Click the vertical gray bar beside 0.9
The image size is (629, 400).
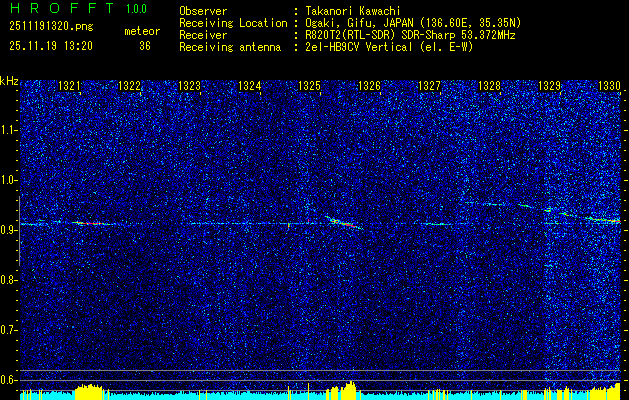(x=19, y=231)
